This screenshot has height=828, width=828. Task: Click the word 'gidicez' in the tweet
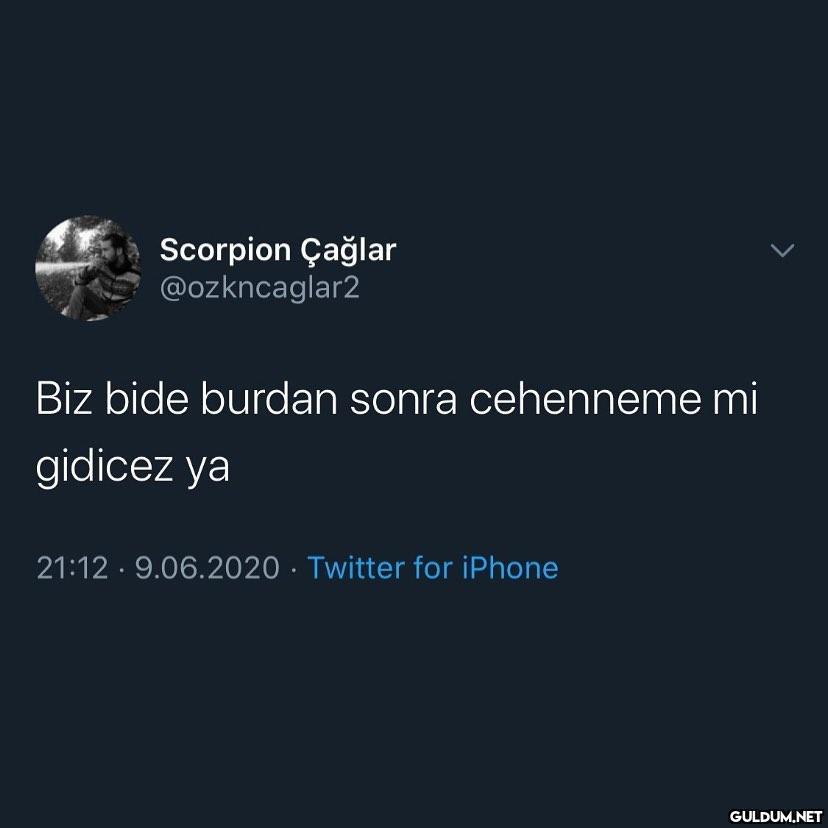point(104,467)
